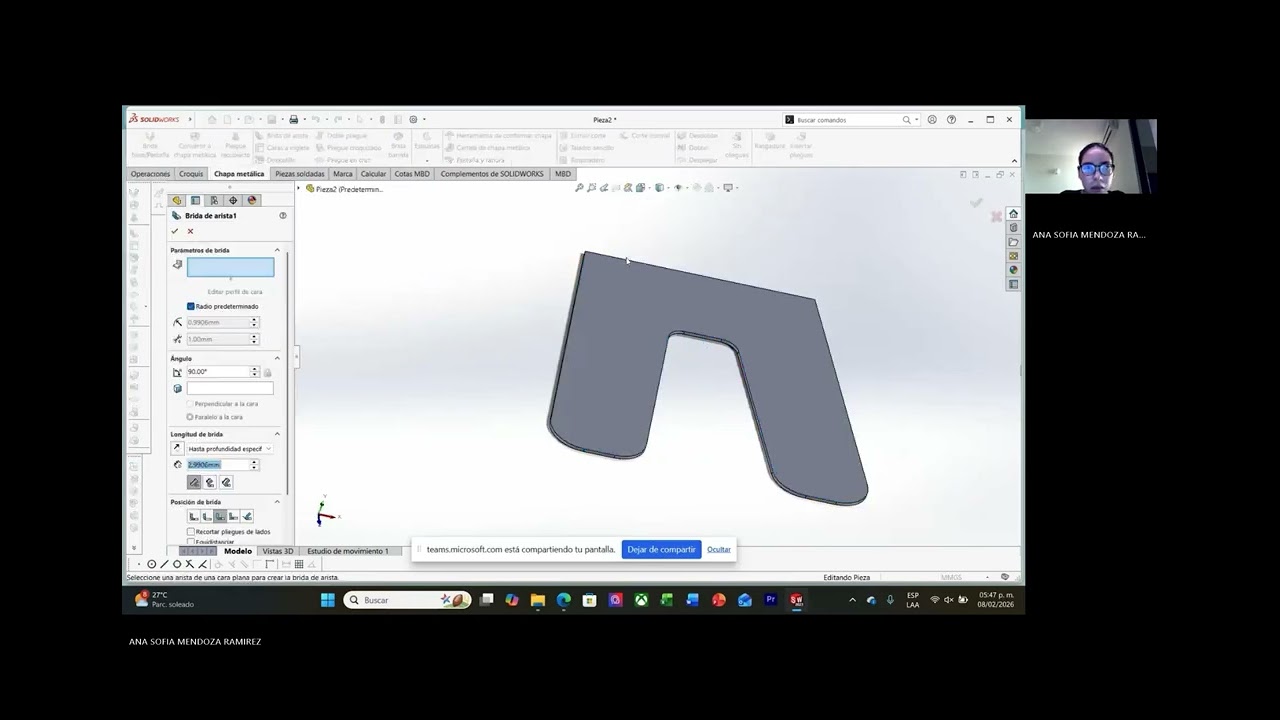Choose Bend from Virtual Sharp position

(x=233, y=516)
